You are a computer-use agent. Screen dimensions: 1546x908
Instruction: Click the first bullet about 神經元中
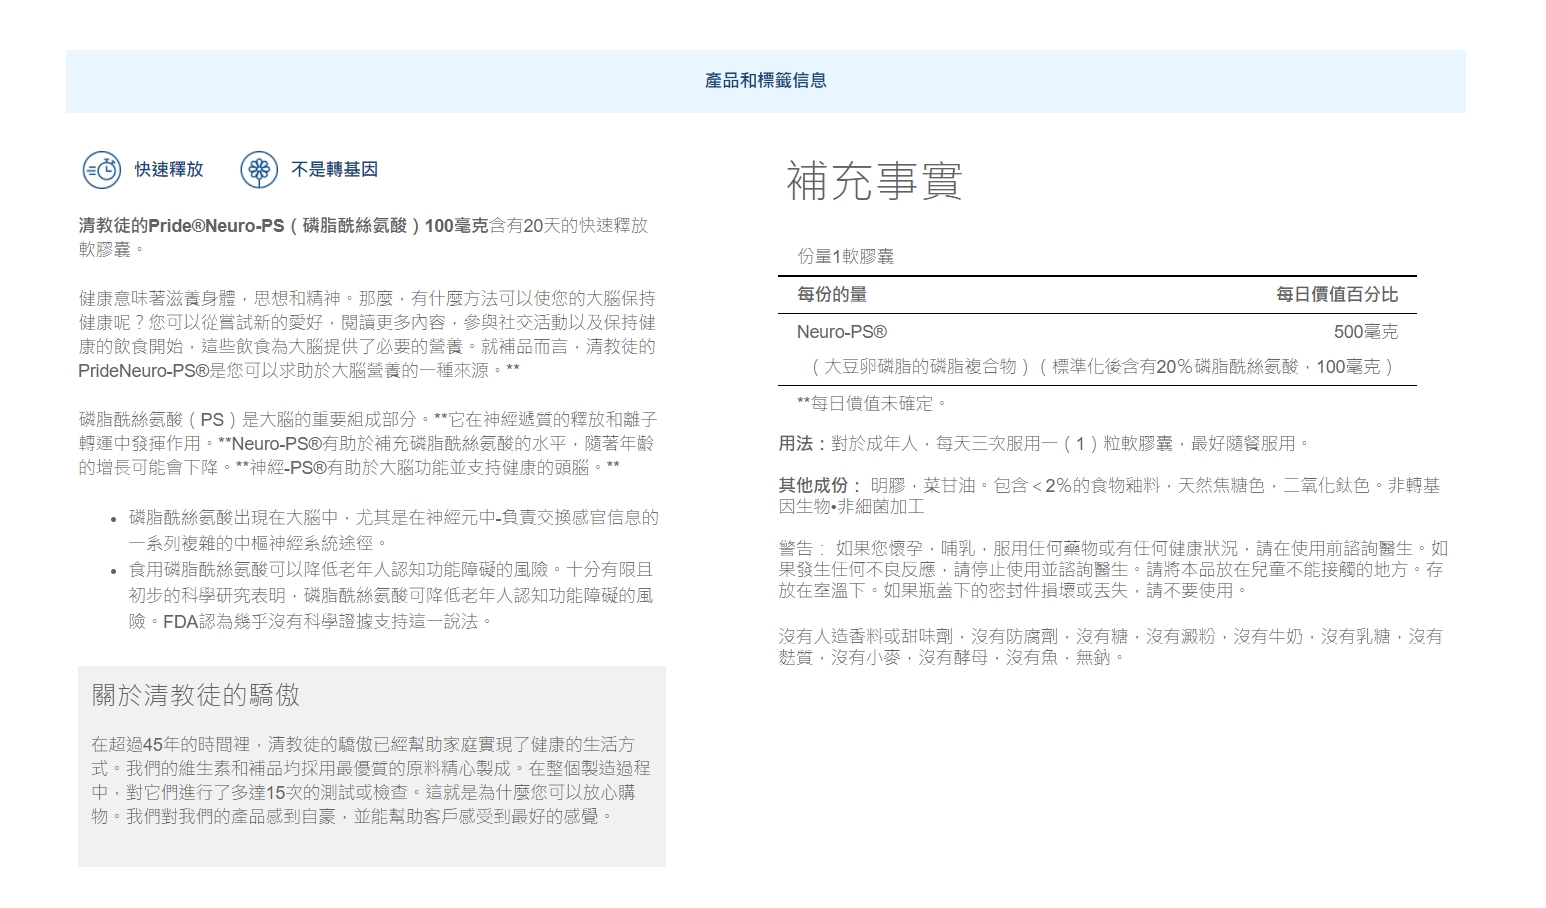pos(394,530)
